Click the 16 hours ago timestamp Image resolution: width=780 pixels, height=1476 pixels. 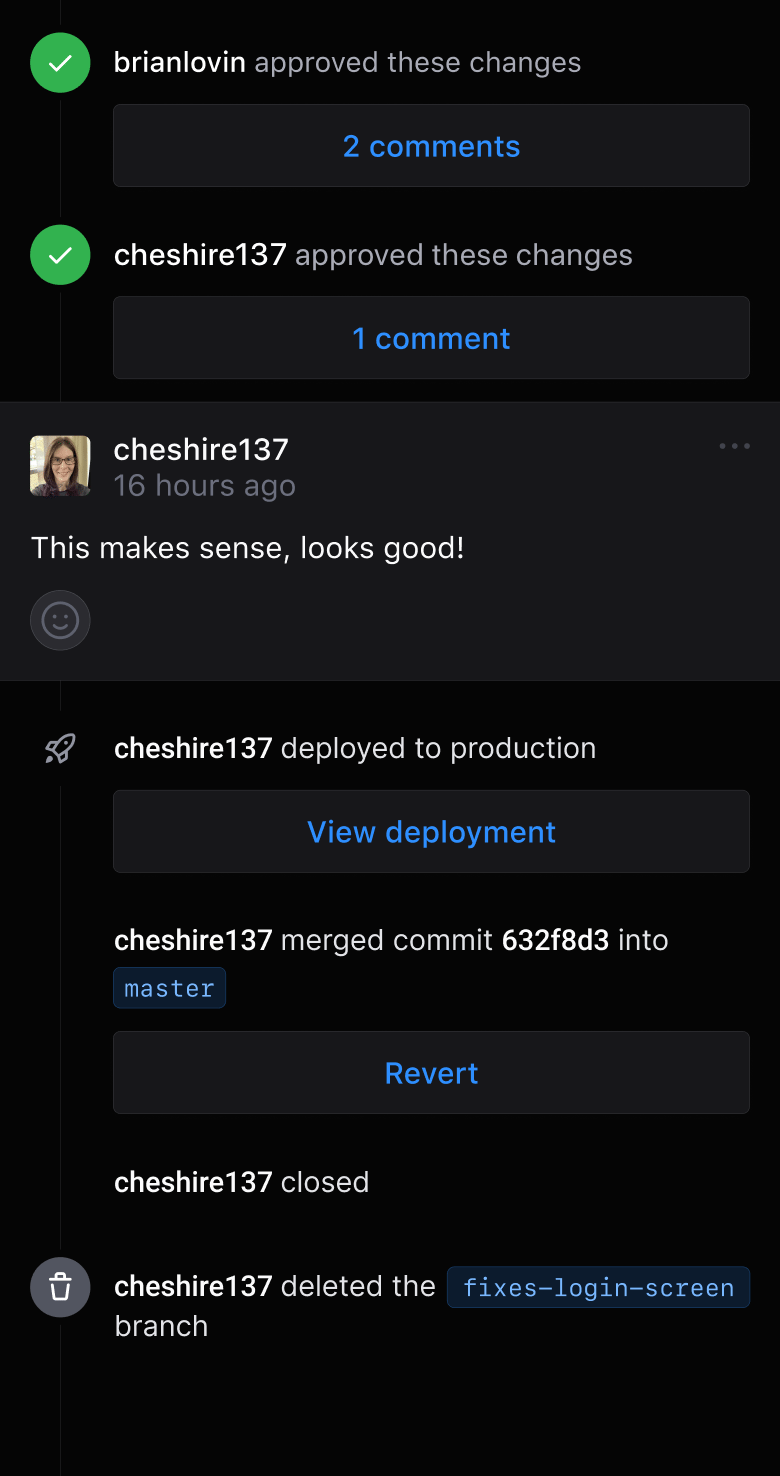click(x=204, y=486)
